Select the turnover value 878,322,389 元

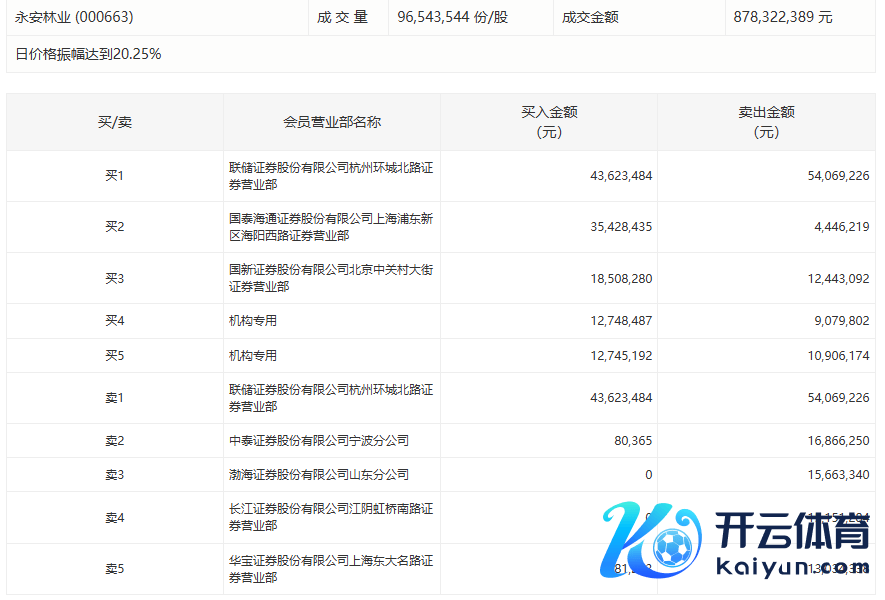click(x=782, y=17)
